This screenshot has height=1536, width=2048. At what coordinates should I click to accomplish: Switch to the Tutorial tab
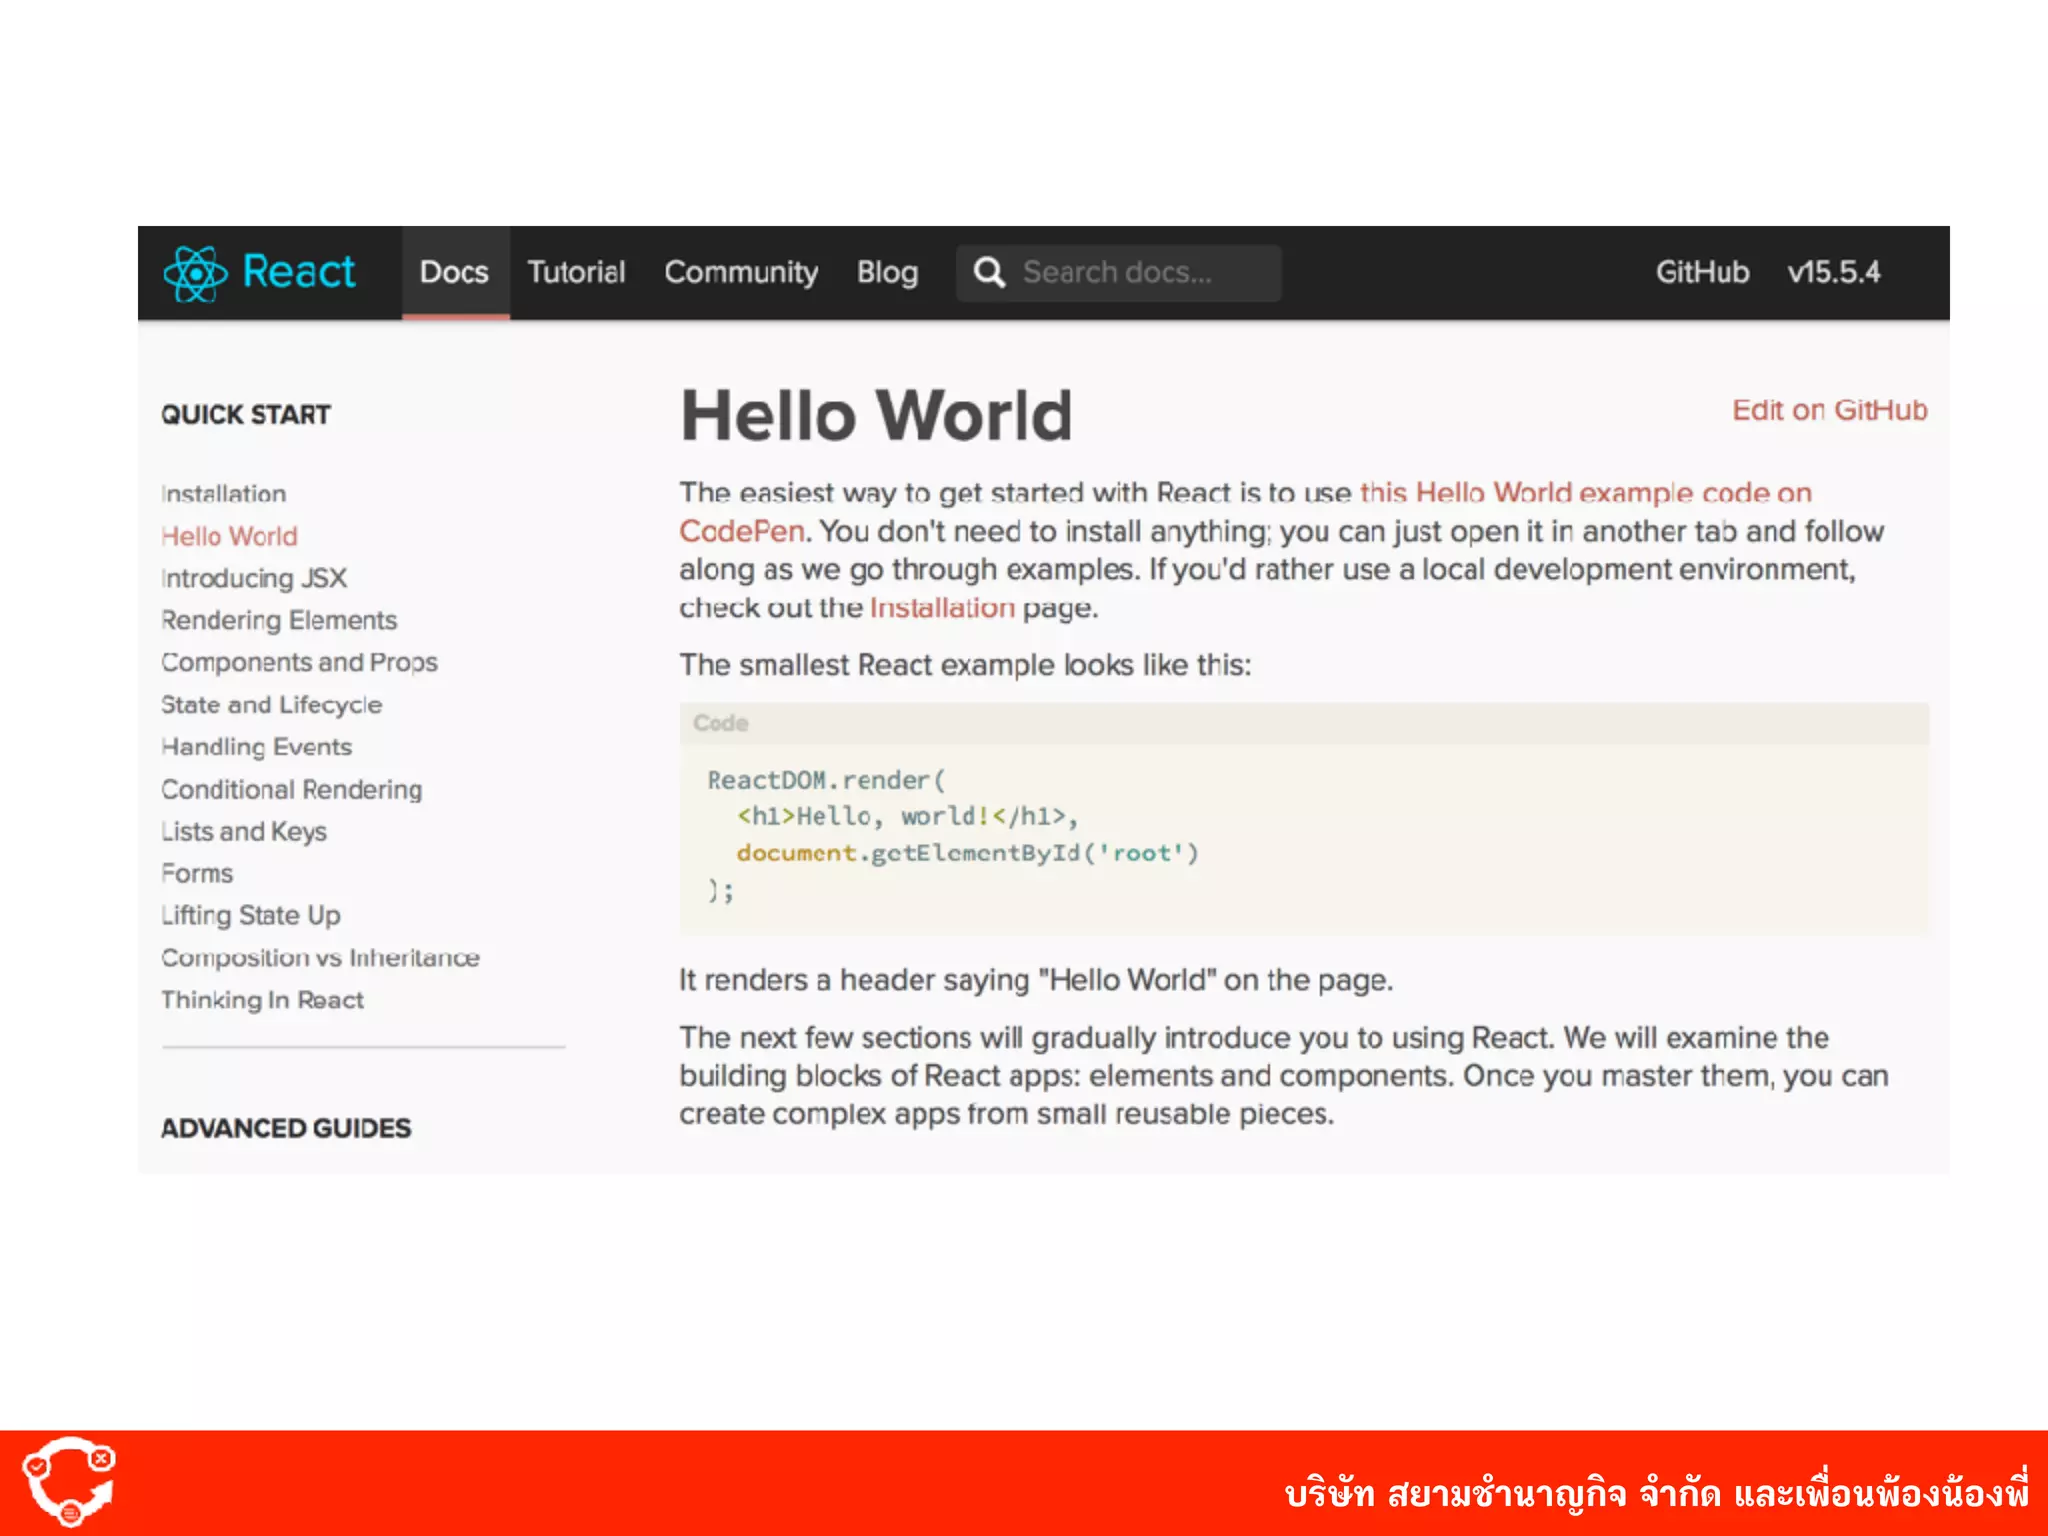coord(576,272)
